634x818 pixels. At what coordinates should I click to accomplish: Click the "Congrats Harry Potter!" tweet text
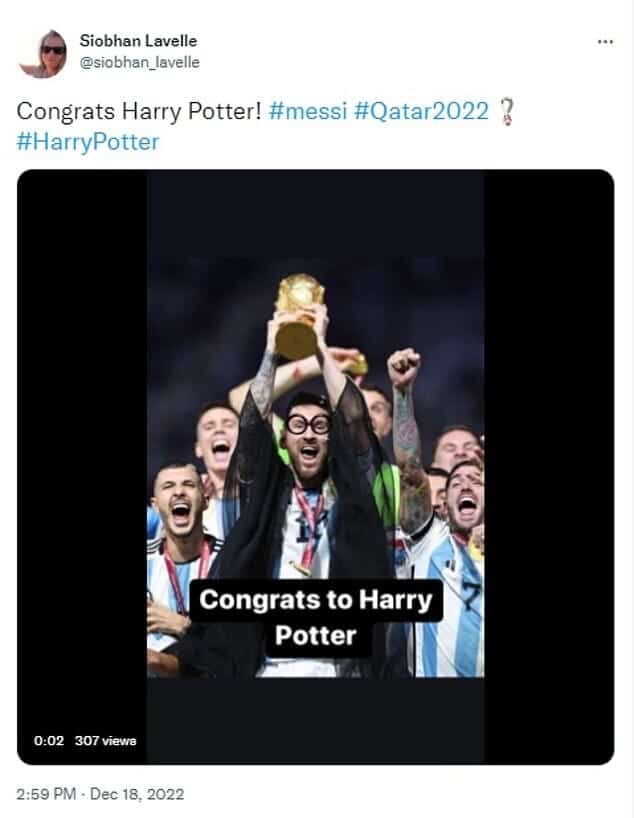pos(138,111)
